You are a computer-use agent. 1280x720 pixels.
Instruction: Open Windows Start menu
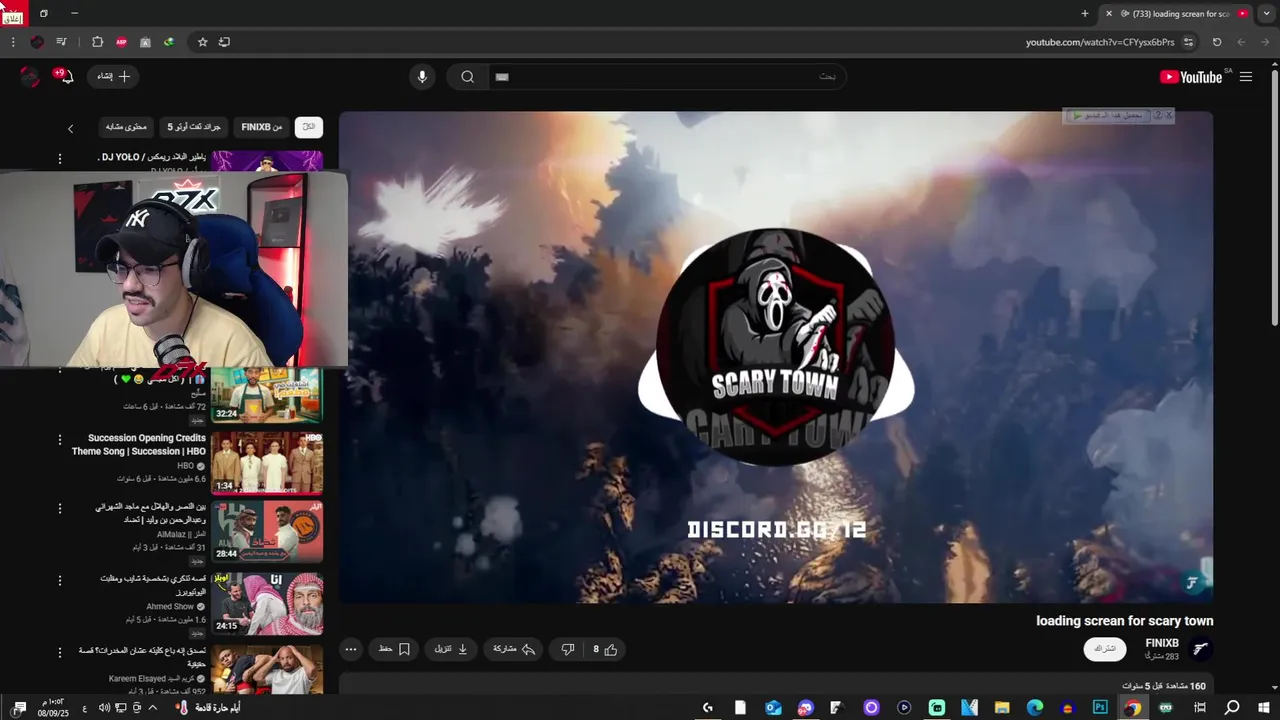tap(1264, 708)
